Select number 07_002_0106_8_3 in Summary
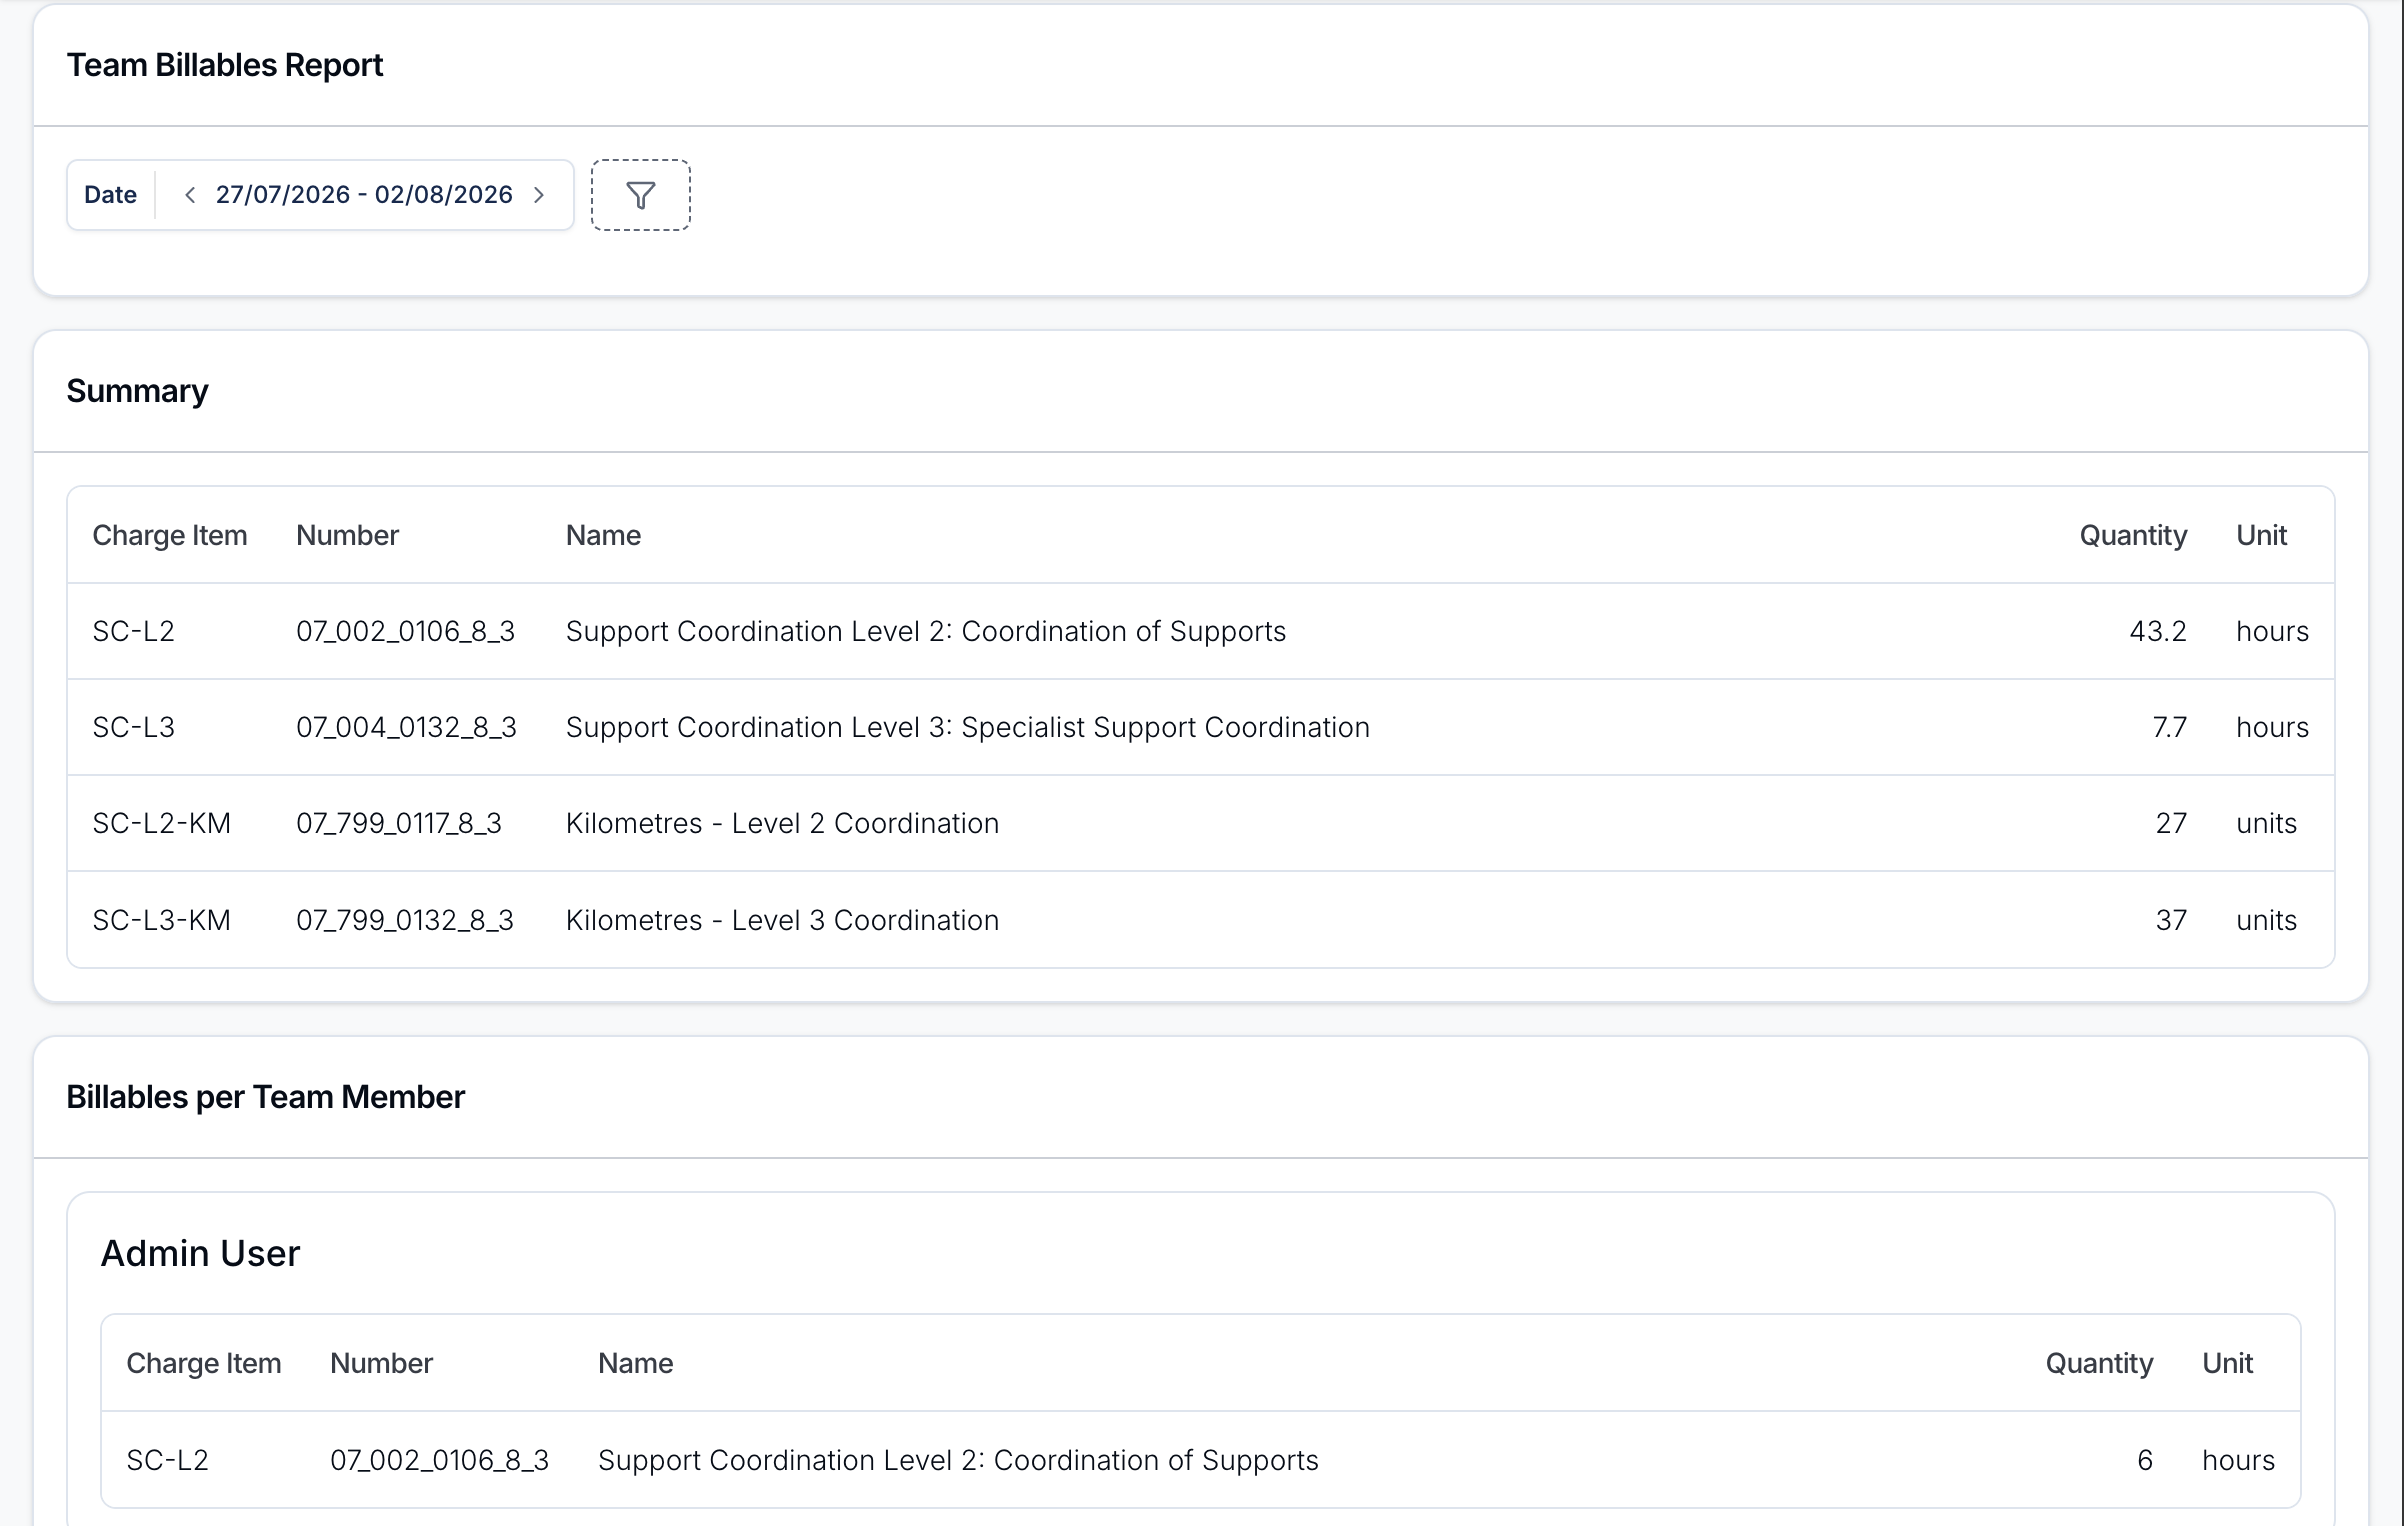The image size is (2404, 1526). (405, 631)
